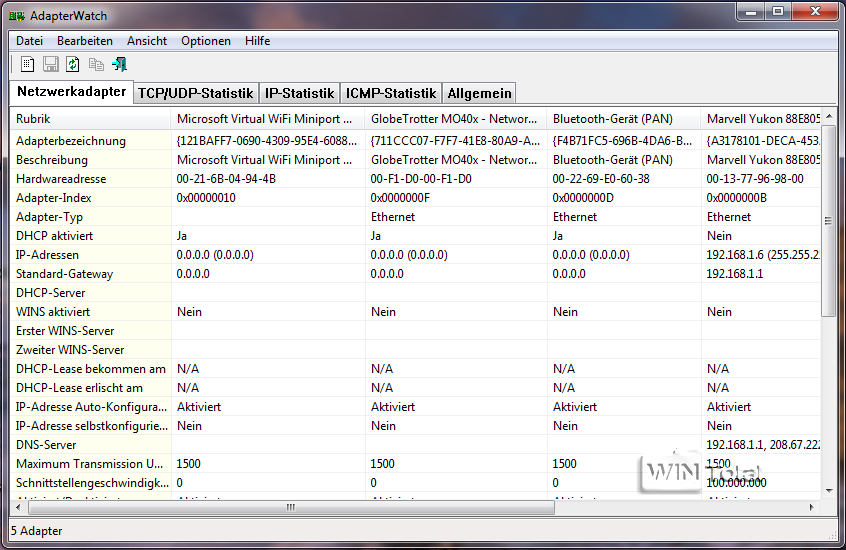Select the Schnittstellengeschwindigk... row label
The image size is (846, 550).
tap(92, 483)
